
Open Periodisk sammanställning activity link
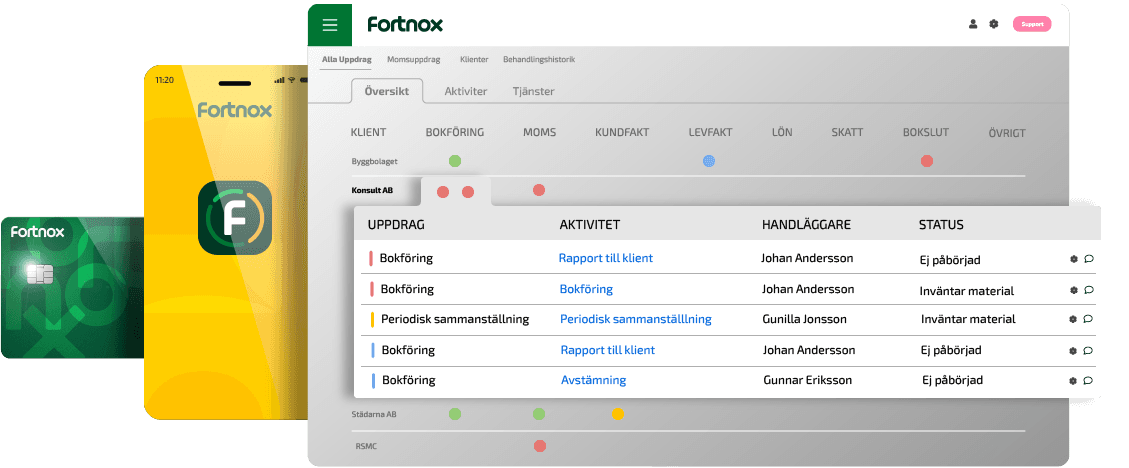coord(636,319)
